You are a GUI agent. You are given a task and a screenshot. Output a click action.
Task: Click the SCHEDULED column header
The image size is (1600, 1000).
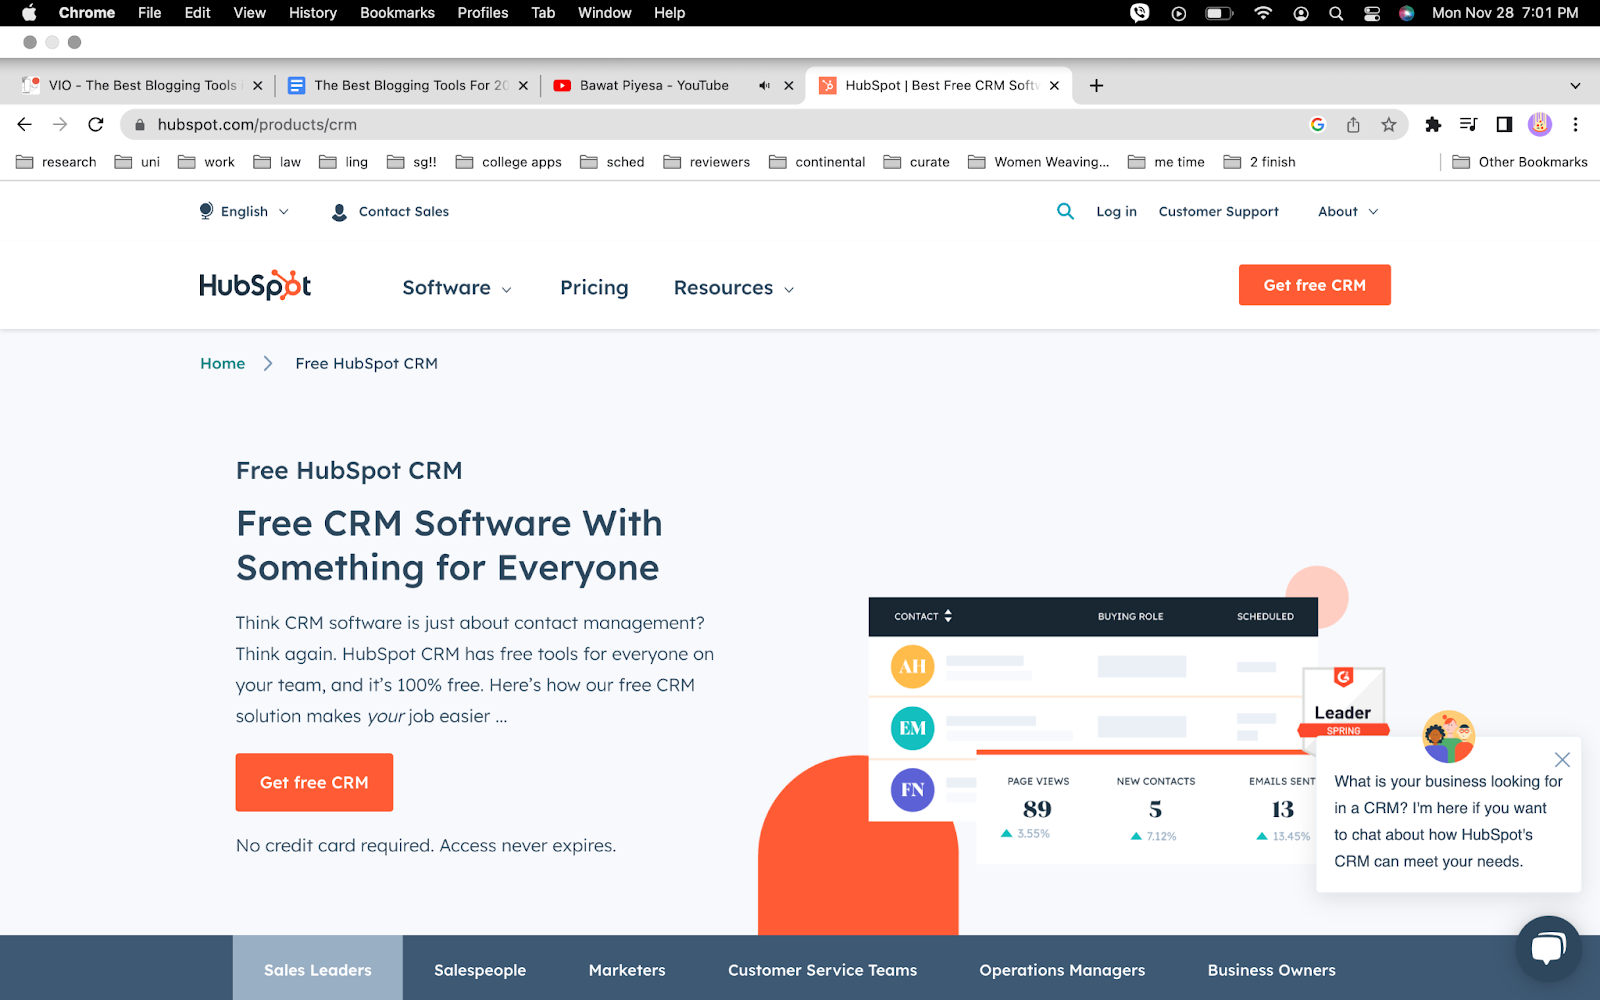click(1265, 616)
